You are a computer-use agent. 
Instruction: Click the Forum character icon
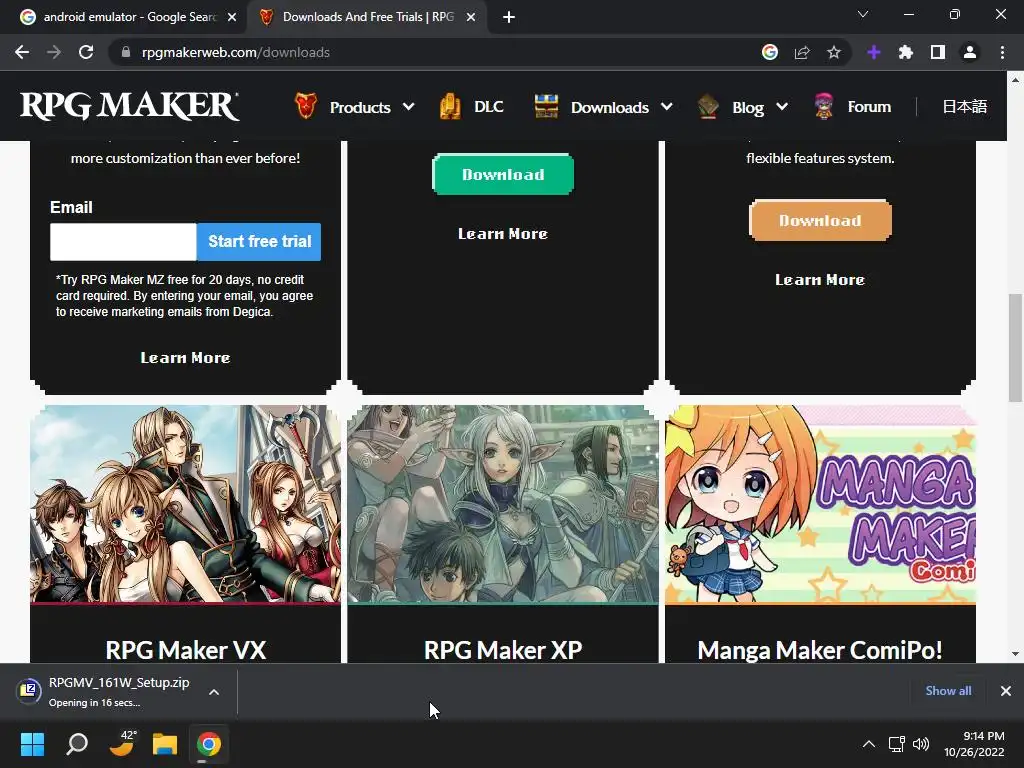coord(824,106)
